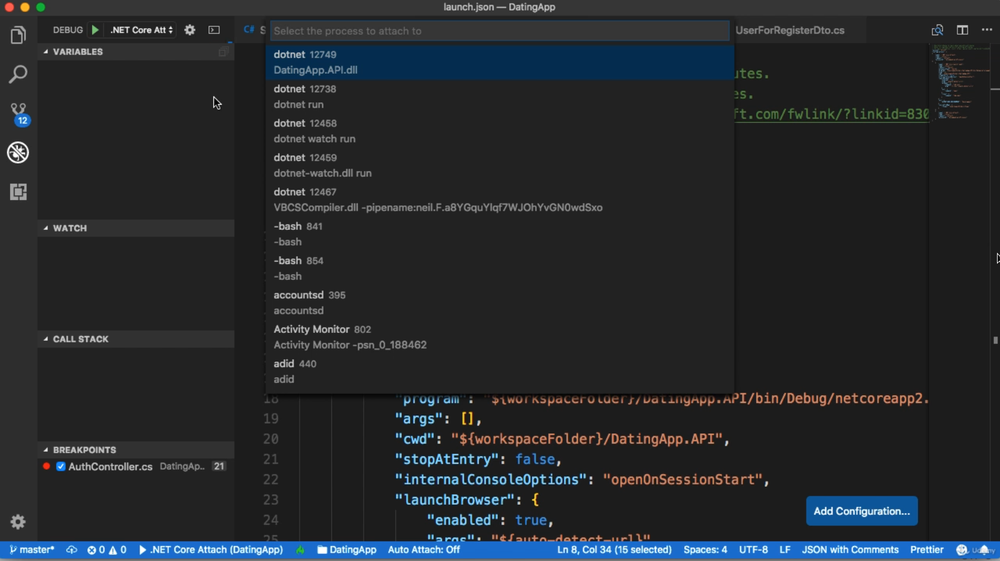
Task: Open the Extensions view icon
Action: (x=18, y=192)
